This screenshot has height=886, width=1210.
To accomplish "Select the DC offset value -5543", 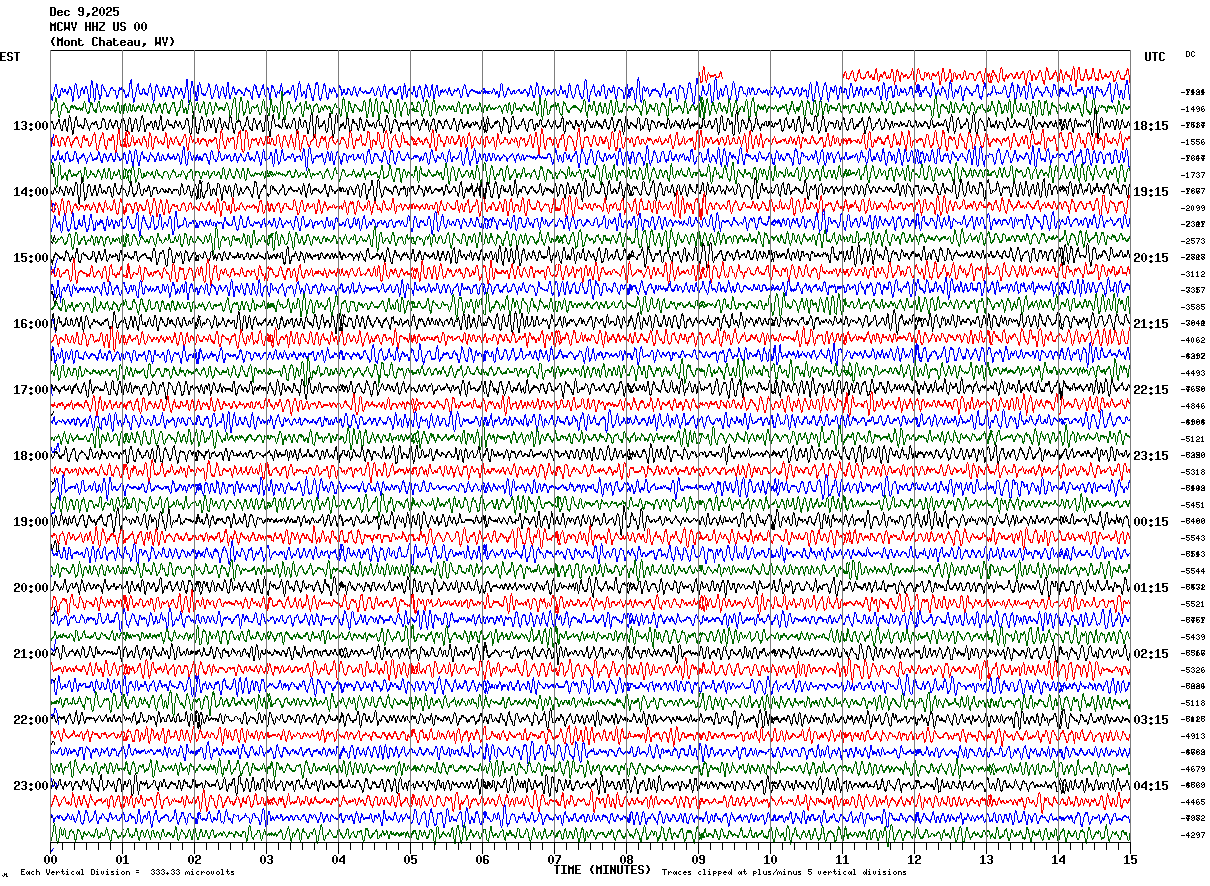I will (1194, 538).
